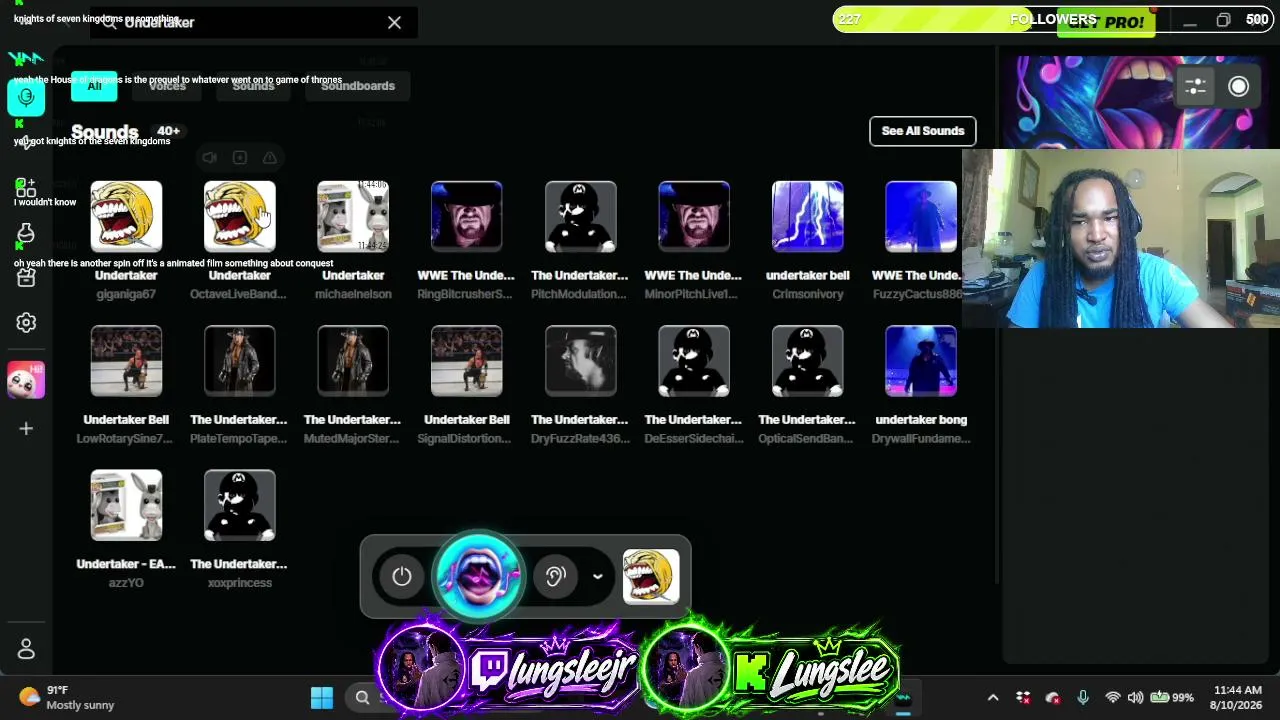Click the laughing face sound in the bottom bar

651,577
